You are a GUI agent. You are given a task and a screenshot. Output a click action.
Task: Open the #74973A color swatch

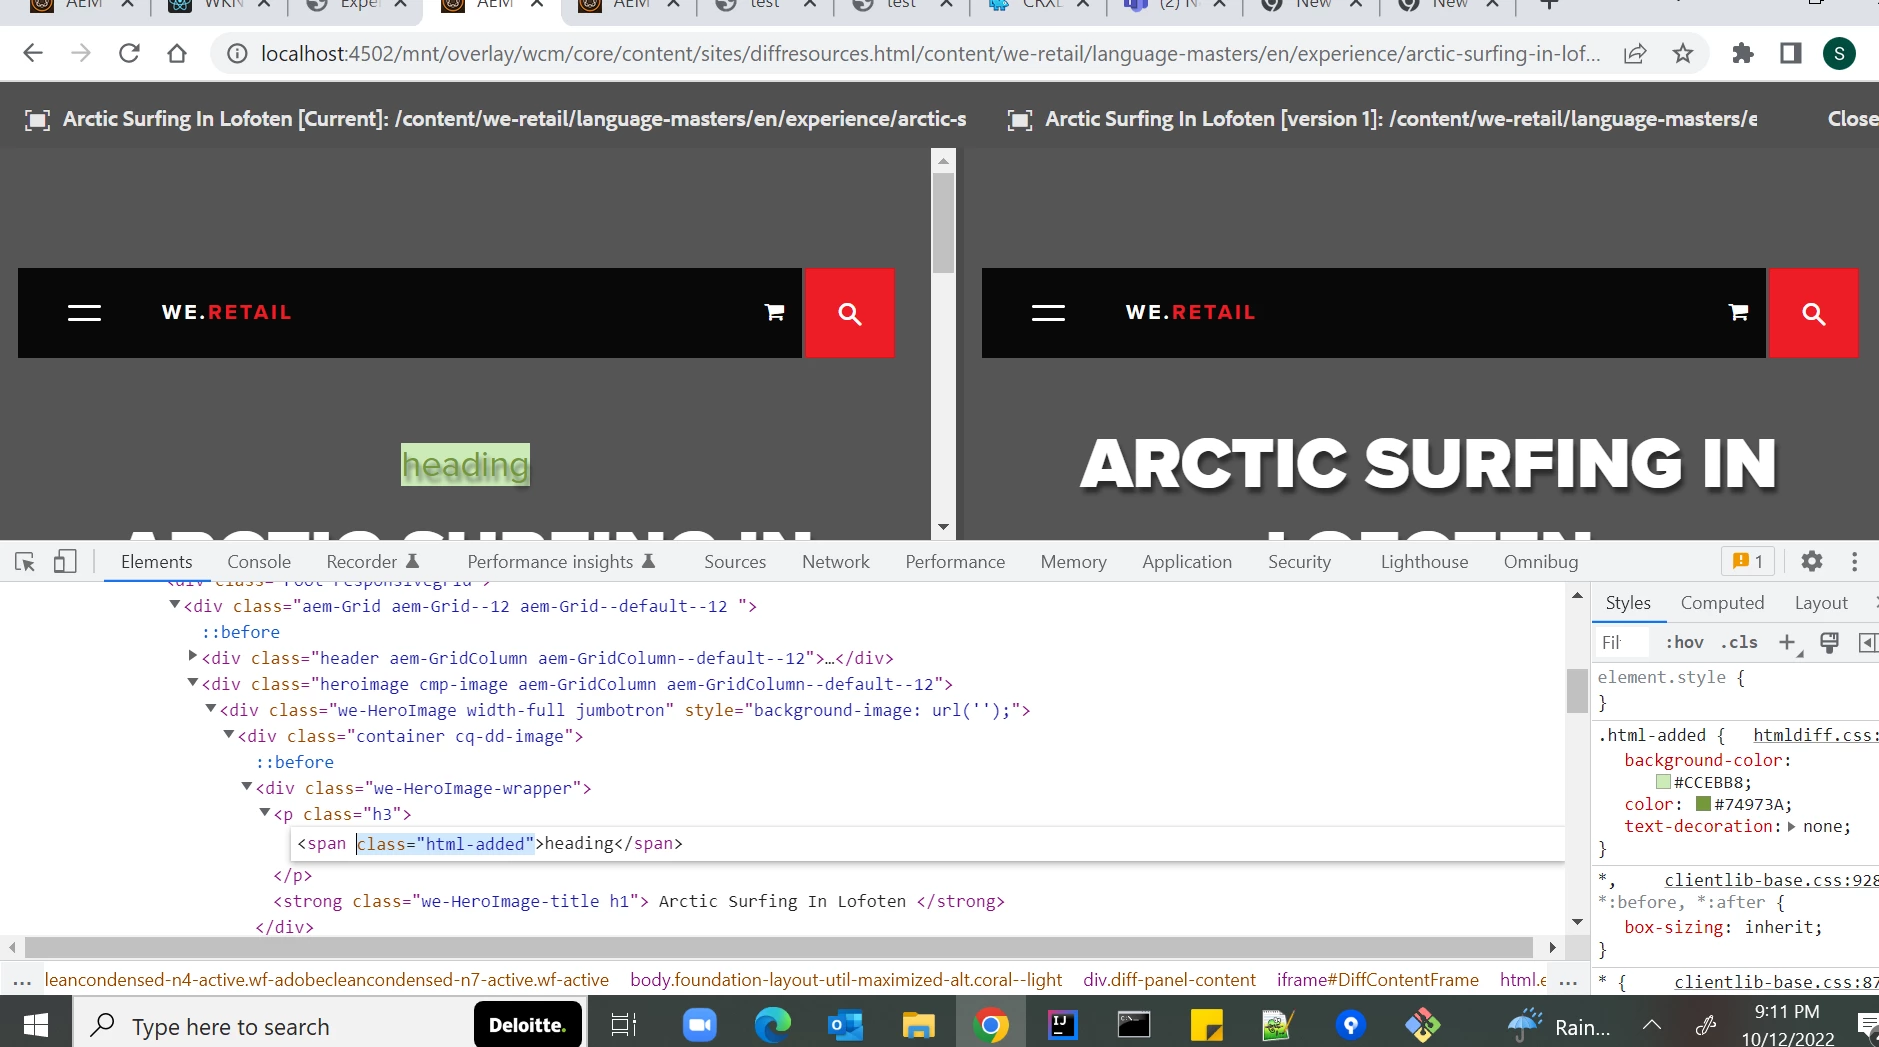point(1703,804)
